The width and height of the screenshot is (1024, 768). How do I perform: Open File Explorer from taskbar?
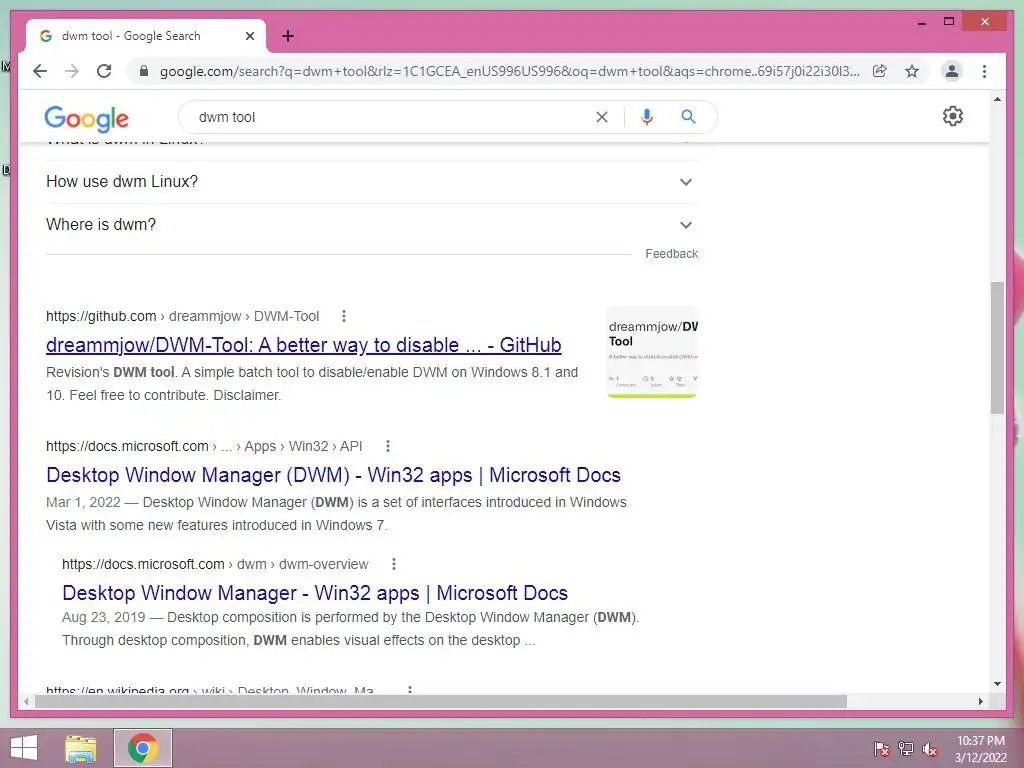(81, 748)
